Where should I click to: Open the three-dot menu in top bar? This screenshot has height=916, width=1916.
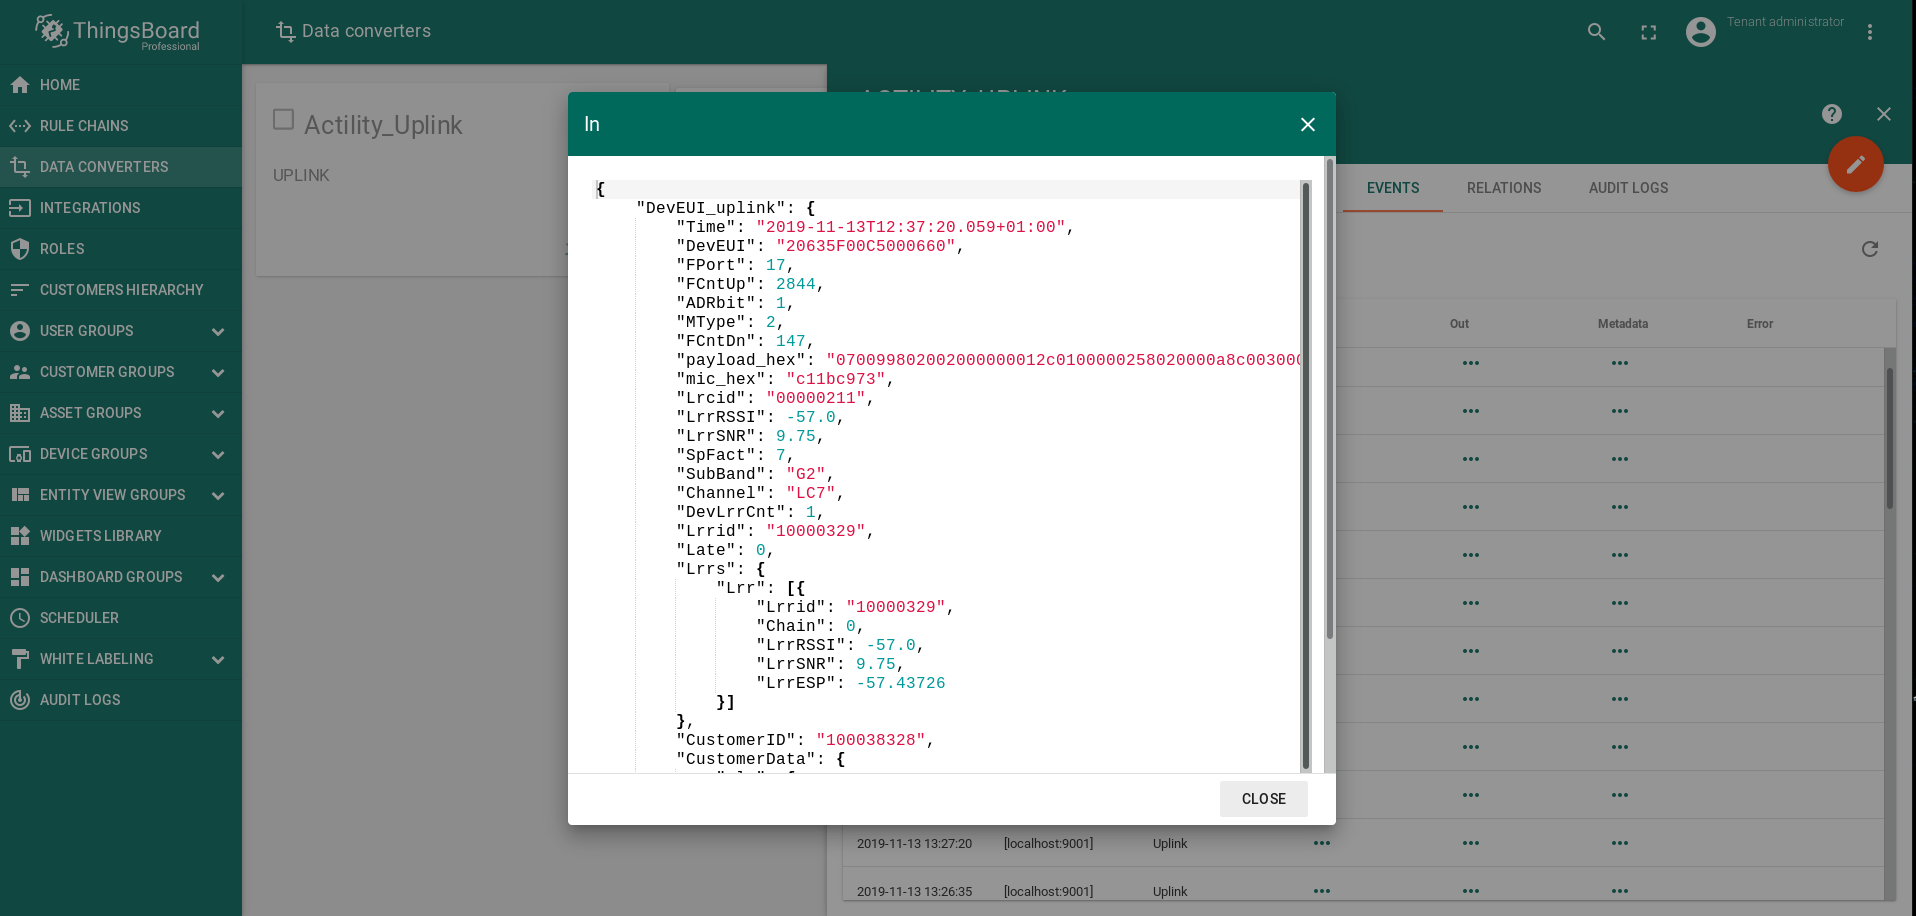pos(1870,32)
